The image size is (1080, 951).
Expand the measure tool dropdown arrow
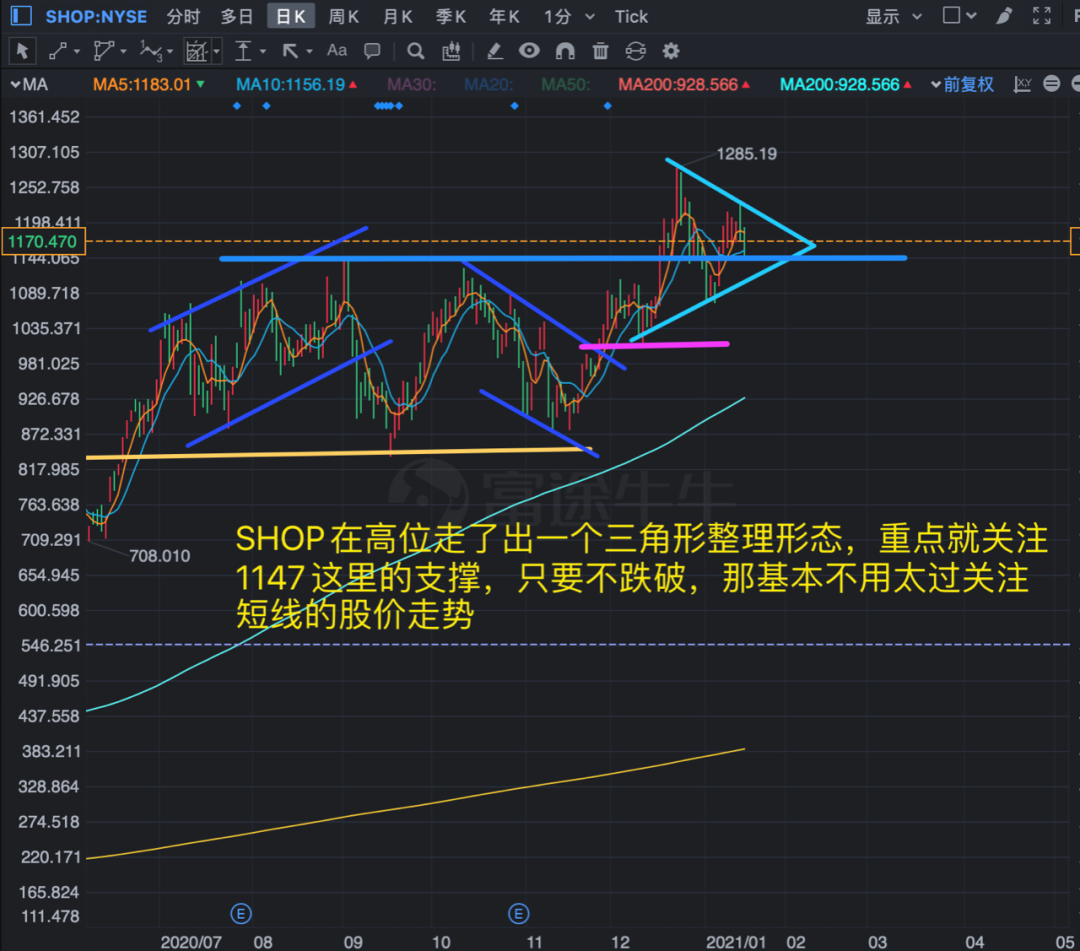tap(263, 52)
